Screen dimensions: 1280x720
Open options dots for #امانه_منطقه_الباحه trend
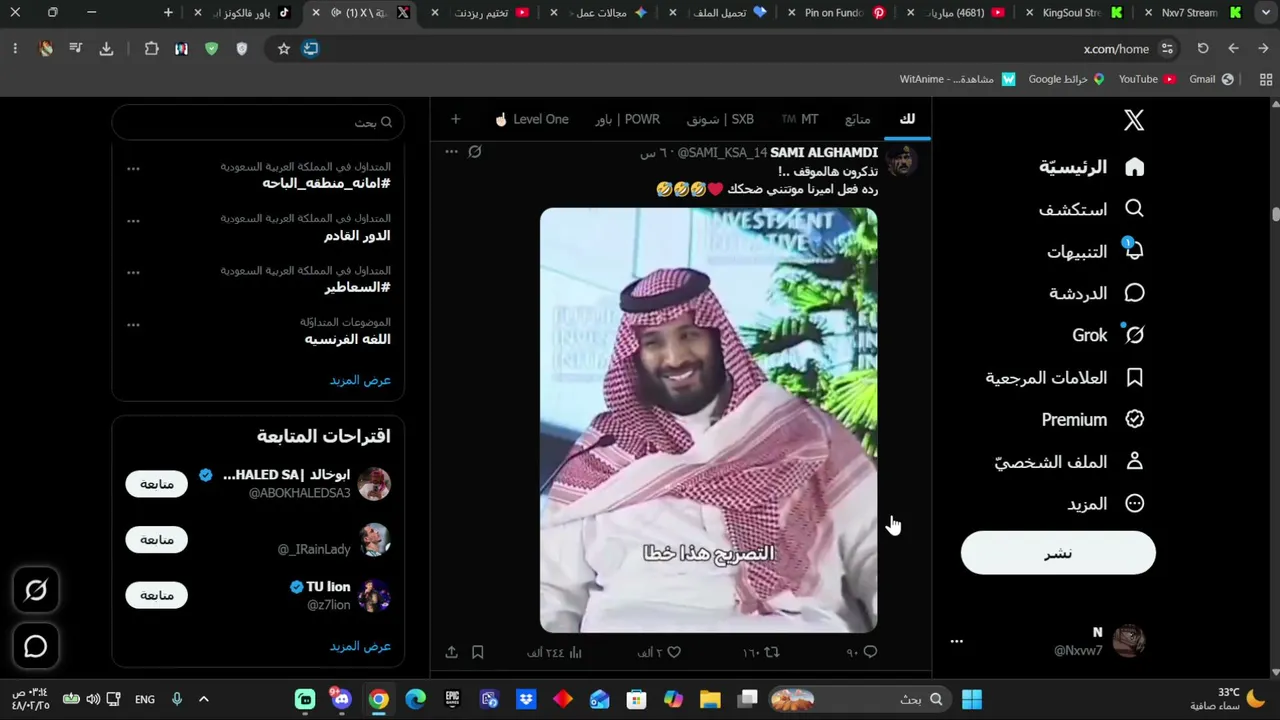click(133, 169)
